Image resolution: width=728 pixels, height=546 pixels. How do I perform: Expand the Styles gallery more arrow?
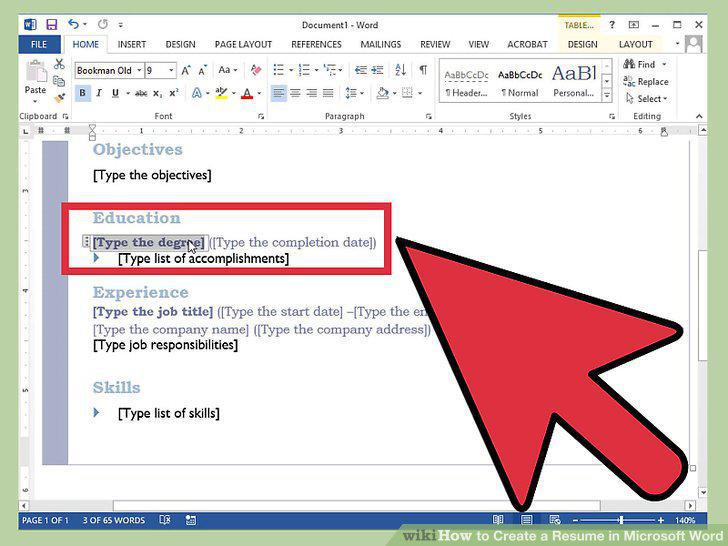point(606,96)
